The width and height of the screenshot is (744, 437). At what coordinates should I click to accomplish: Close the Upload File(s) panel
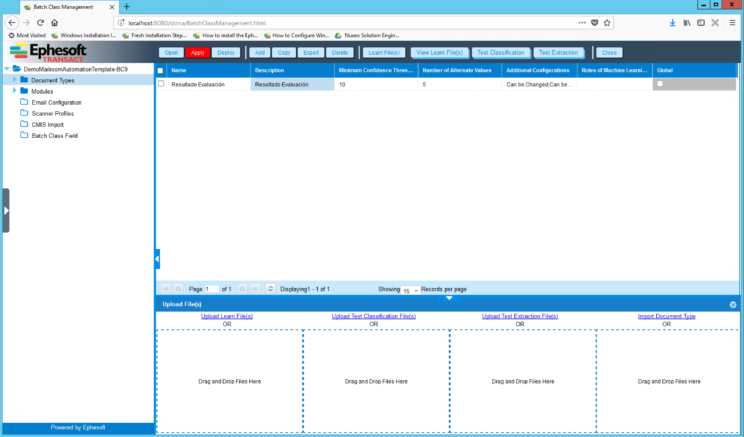[x=733, y=305]
